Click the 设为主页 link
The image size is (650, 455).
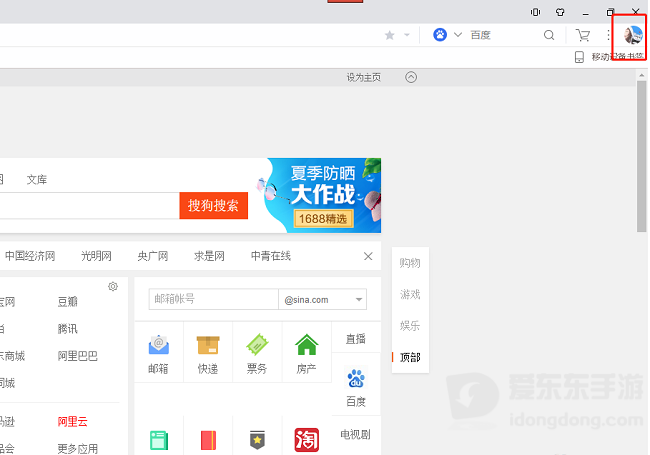[x=364, y=77]
